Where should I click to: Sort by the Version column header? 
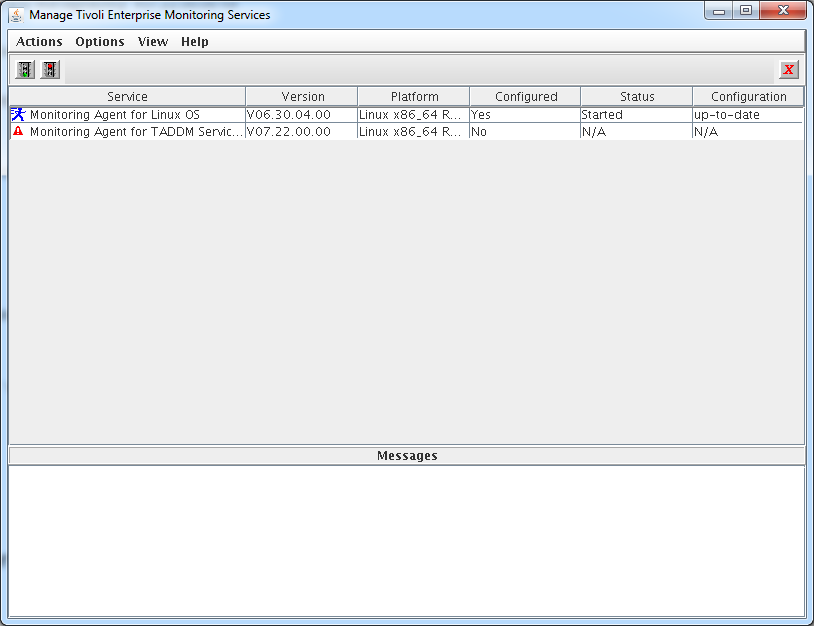coord(302,97)
